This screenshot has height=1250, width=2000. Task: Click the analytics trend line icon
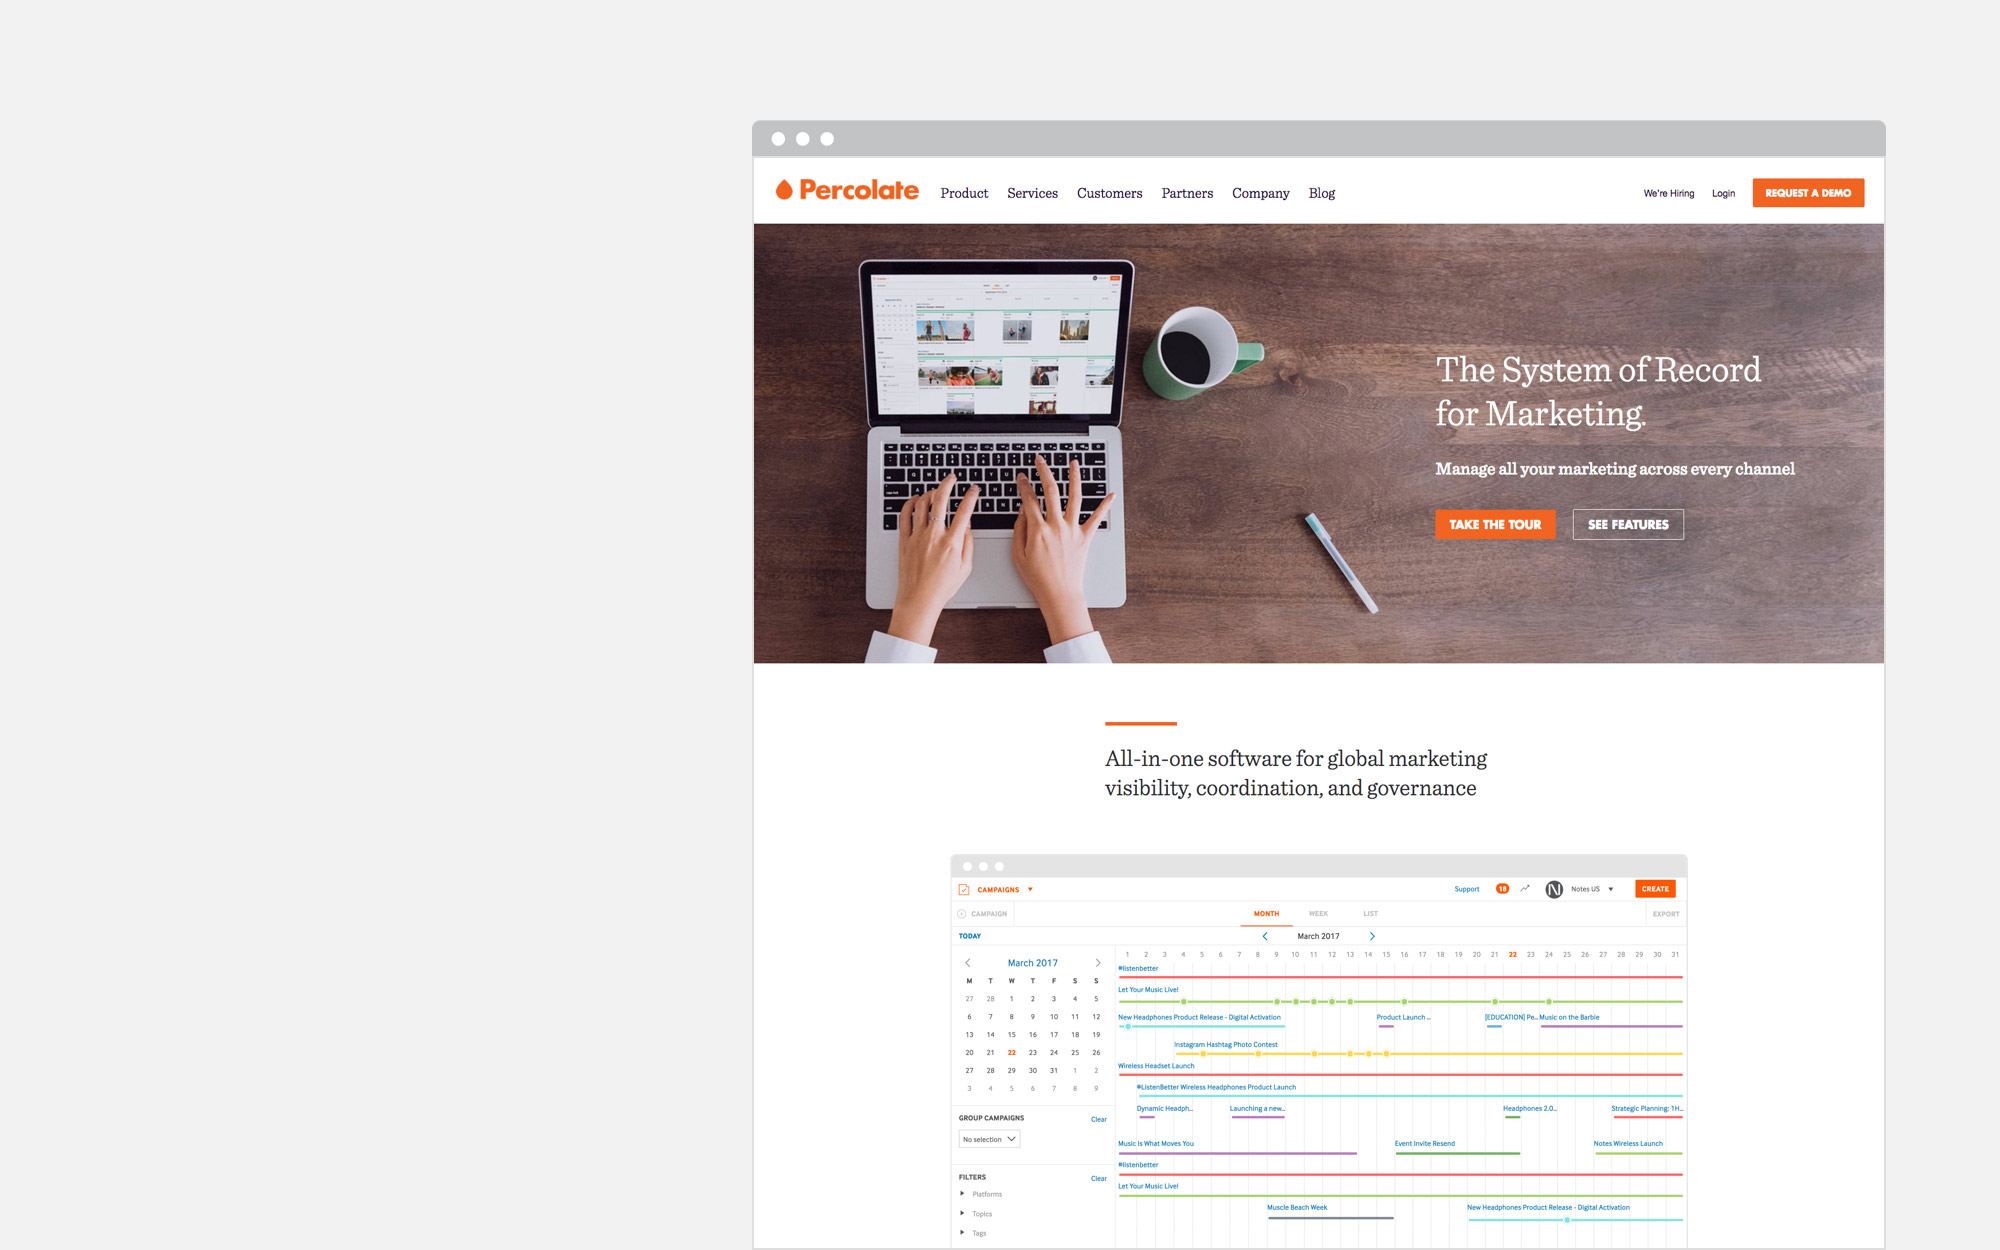click(x=1525, y=888)
